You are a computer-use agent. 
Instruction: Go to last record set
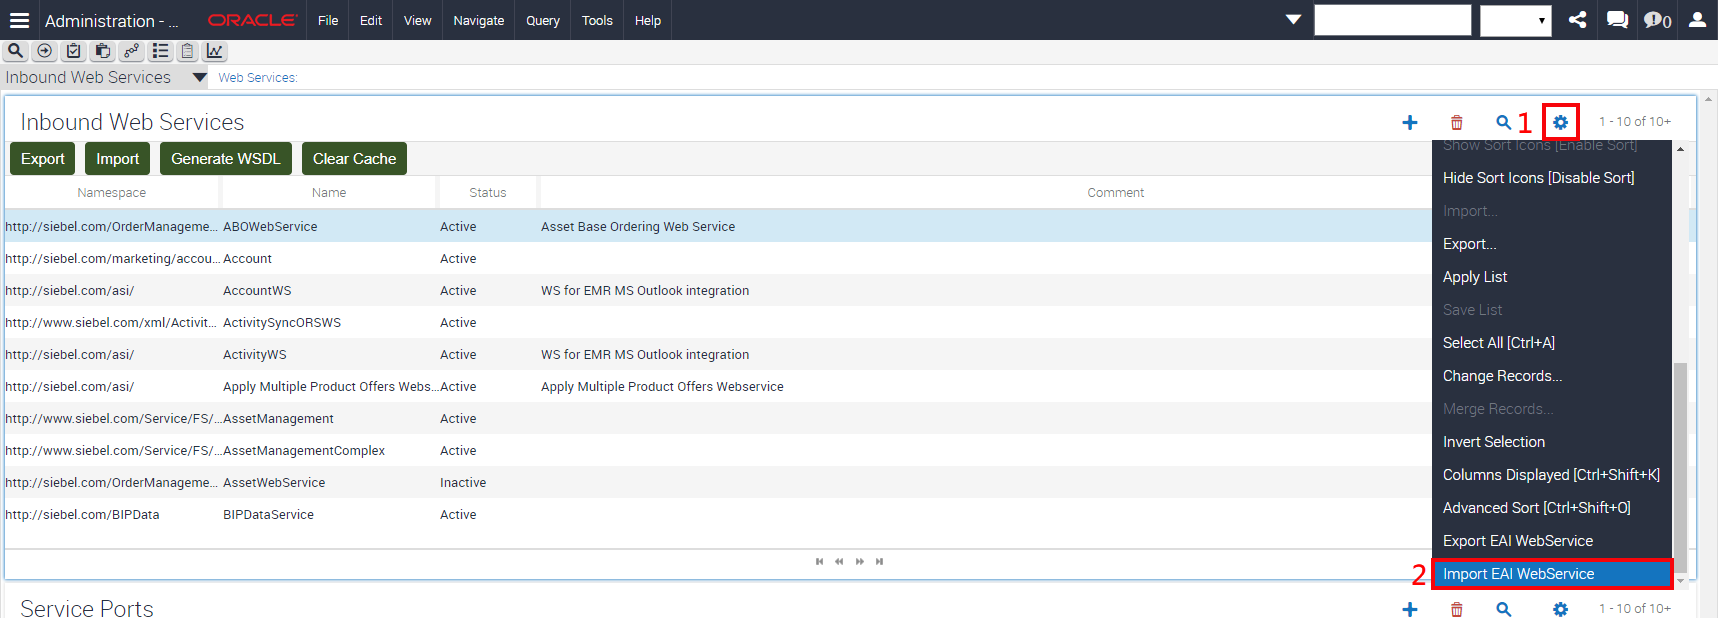880,561
